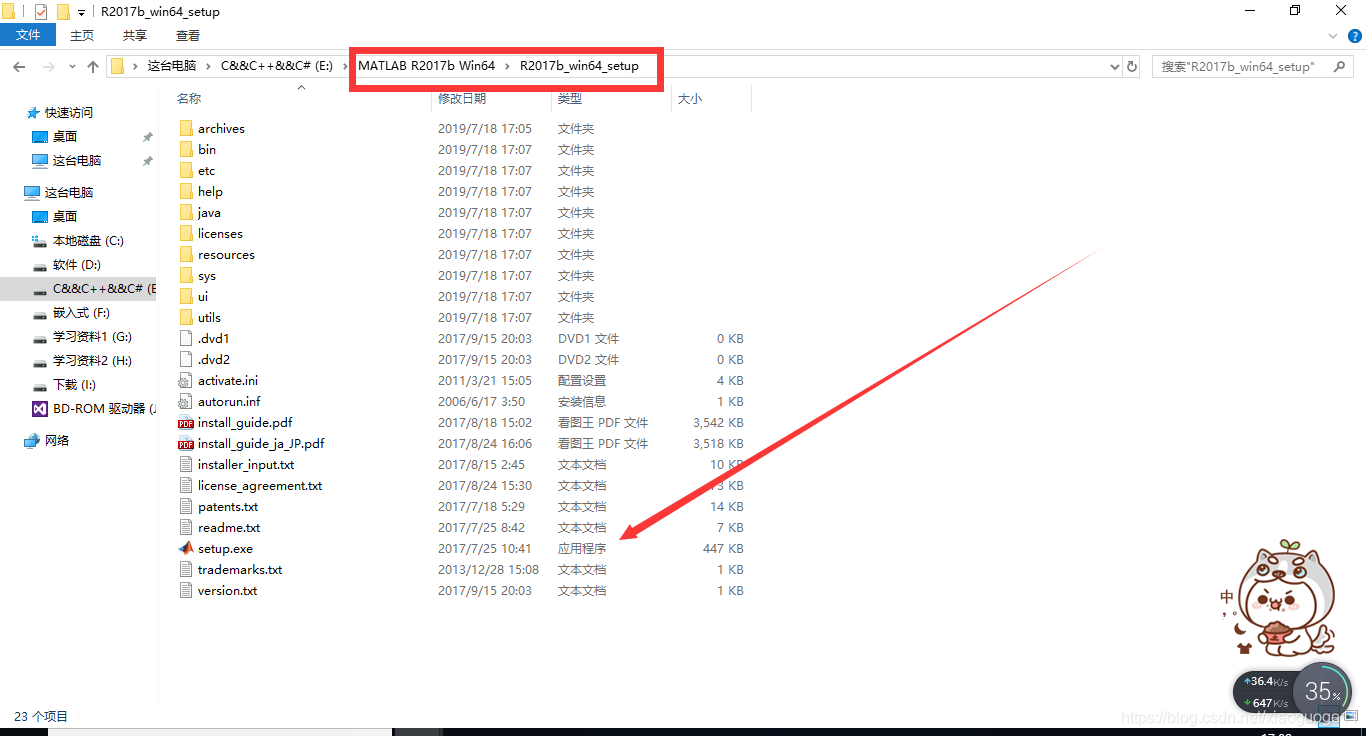Open the 文件 menu

pyautogui.click(x=28, y=35)
